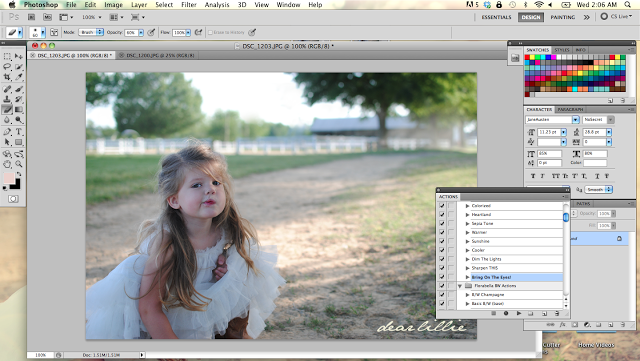
Task: Delete action using Actions panel trash icon
Action: coord(557,313)
